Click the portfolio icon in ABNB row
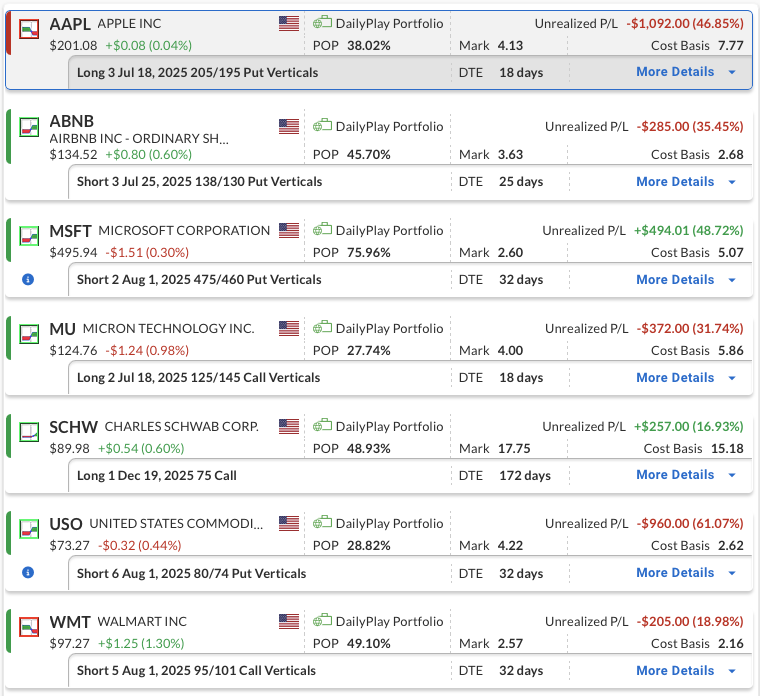The width and height of the screenshot is (760, 696). coord(322,126)
